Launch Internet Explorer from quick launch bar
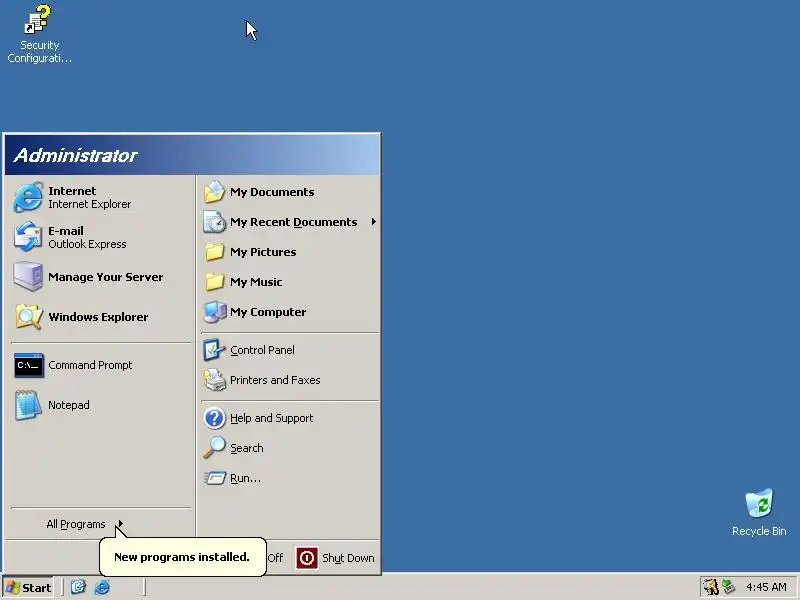Viewport: 800px width, 600px height. pos(102,587)
